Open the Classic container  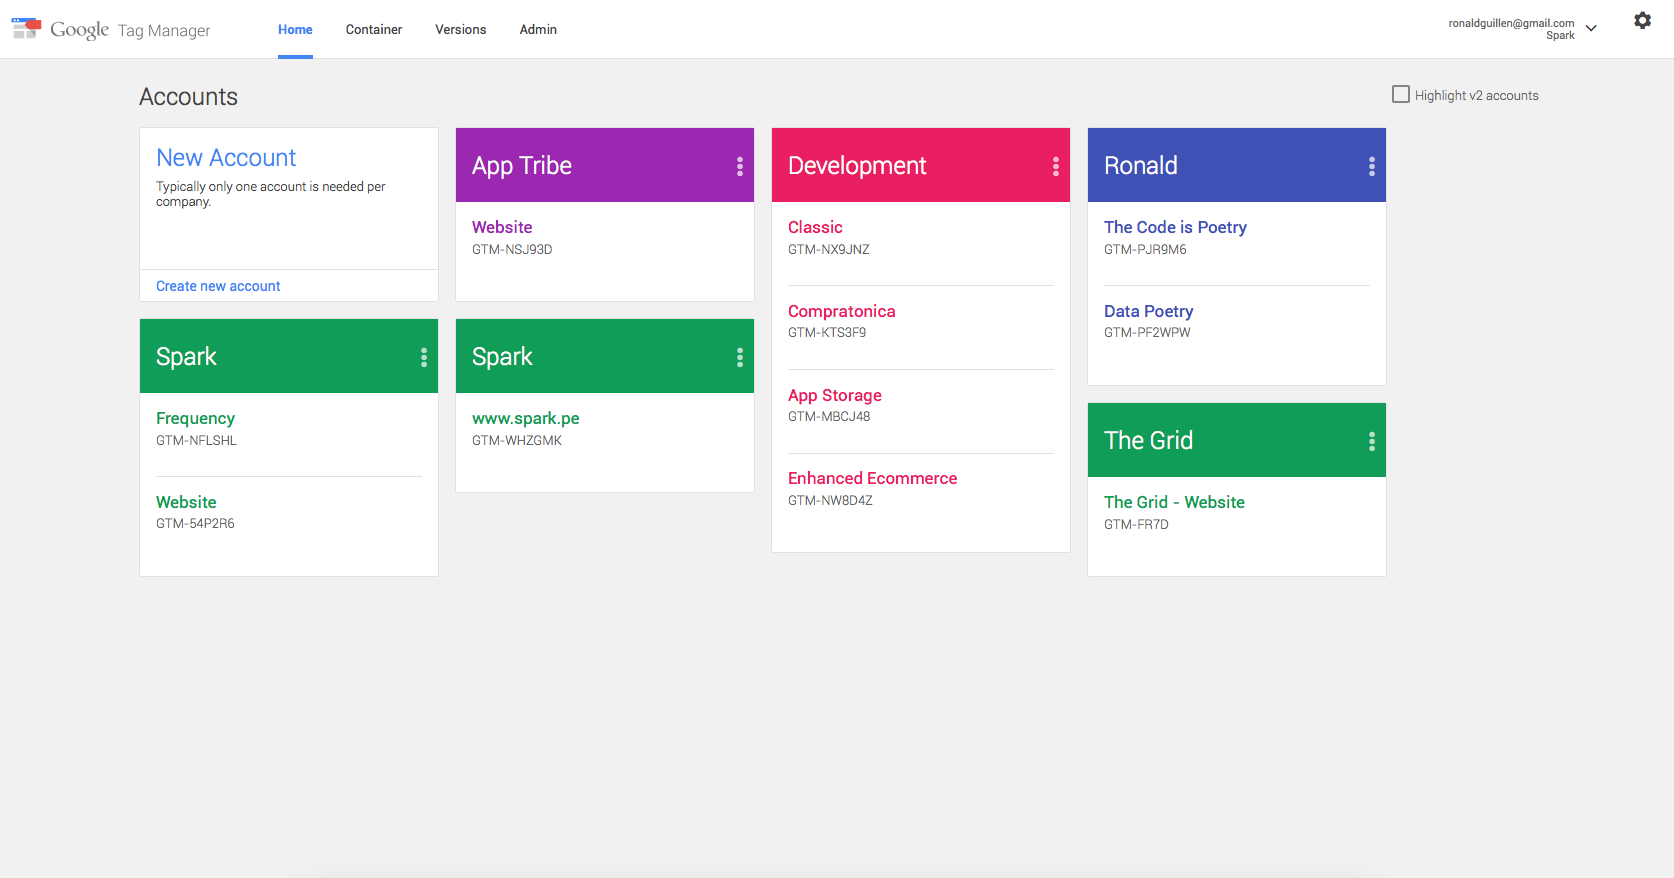coord(815,227)
